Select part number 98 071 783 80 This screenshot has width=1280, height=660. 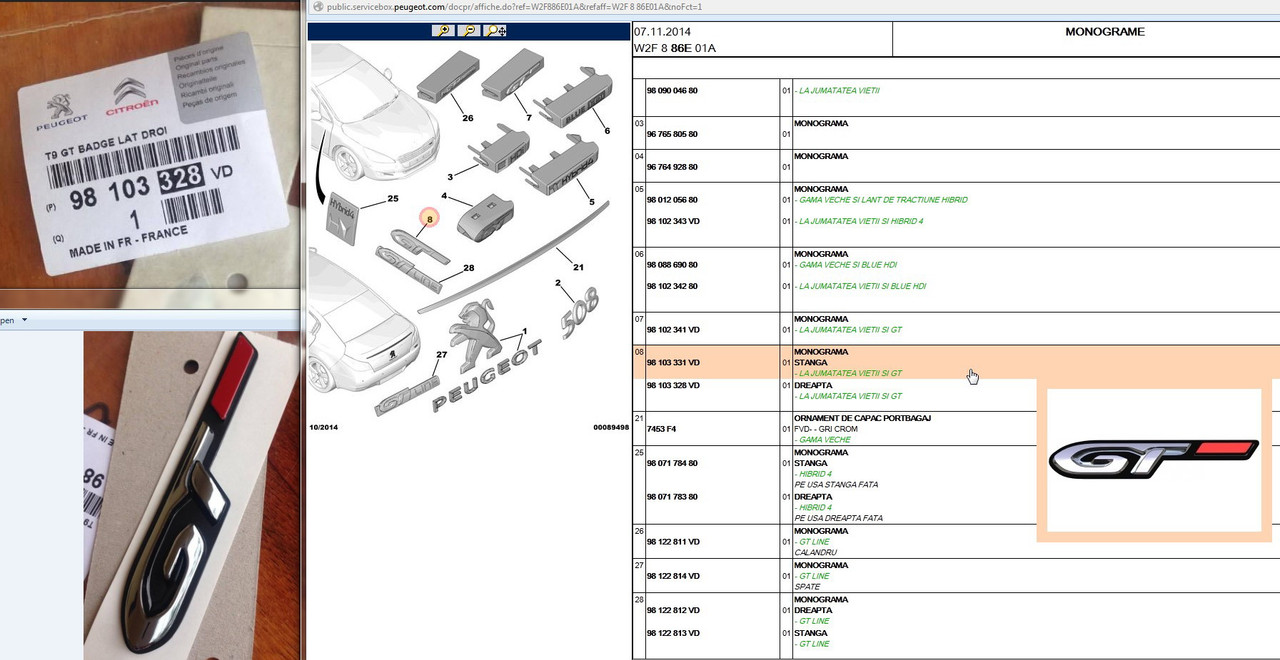(x=672, y=497)
